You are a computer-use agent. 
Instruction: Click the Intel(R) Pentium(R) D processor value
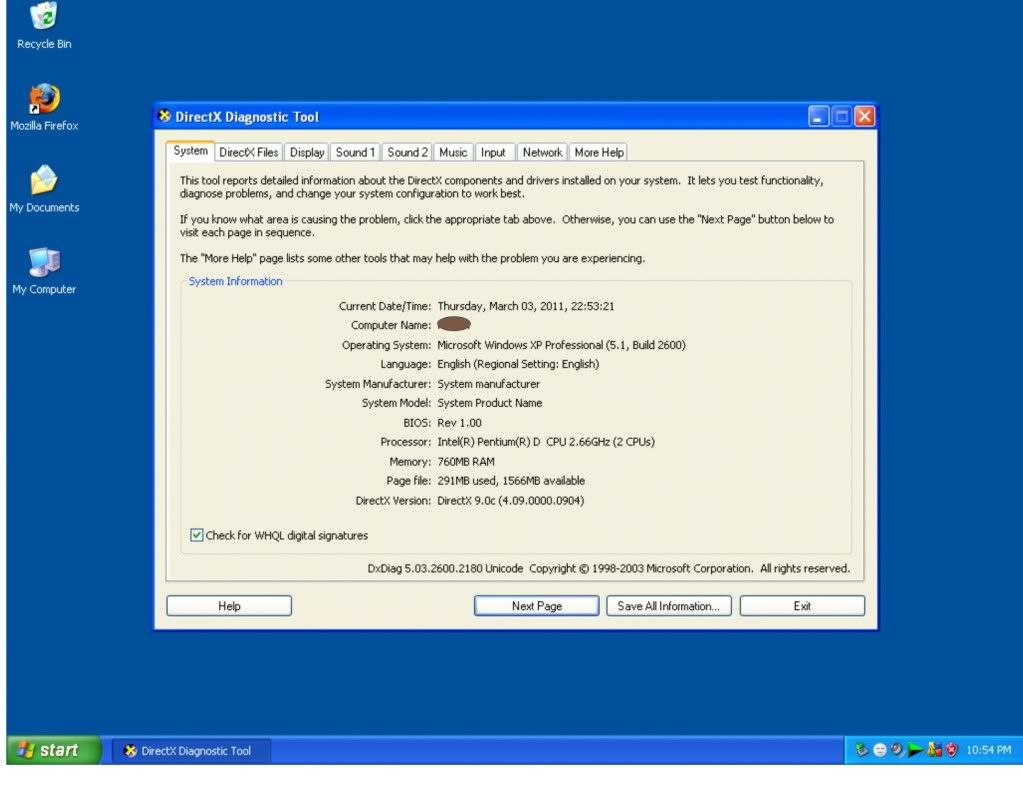(546, 442)
